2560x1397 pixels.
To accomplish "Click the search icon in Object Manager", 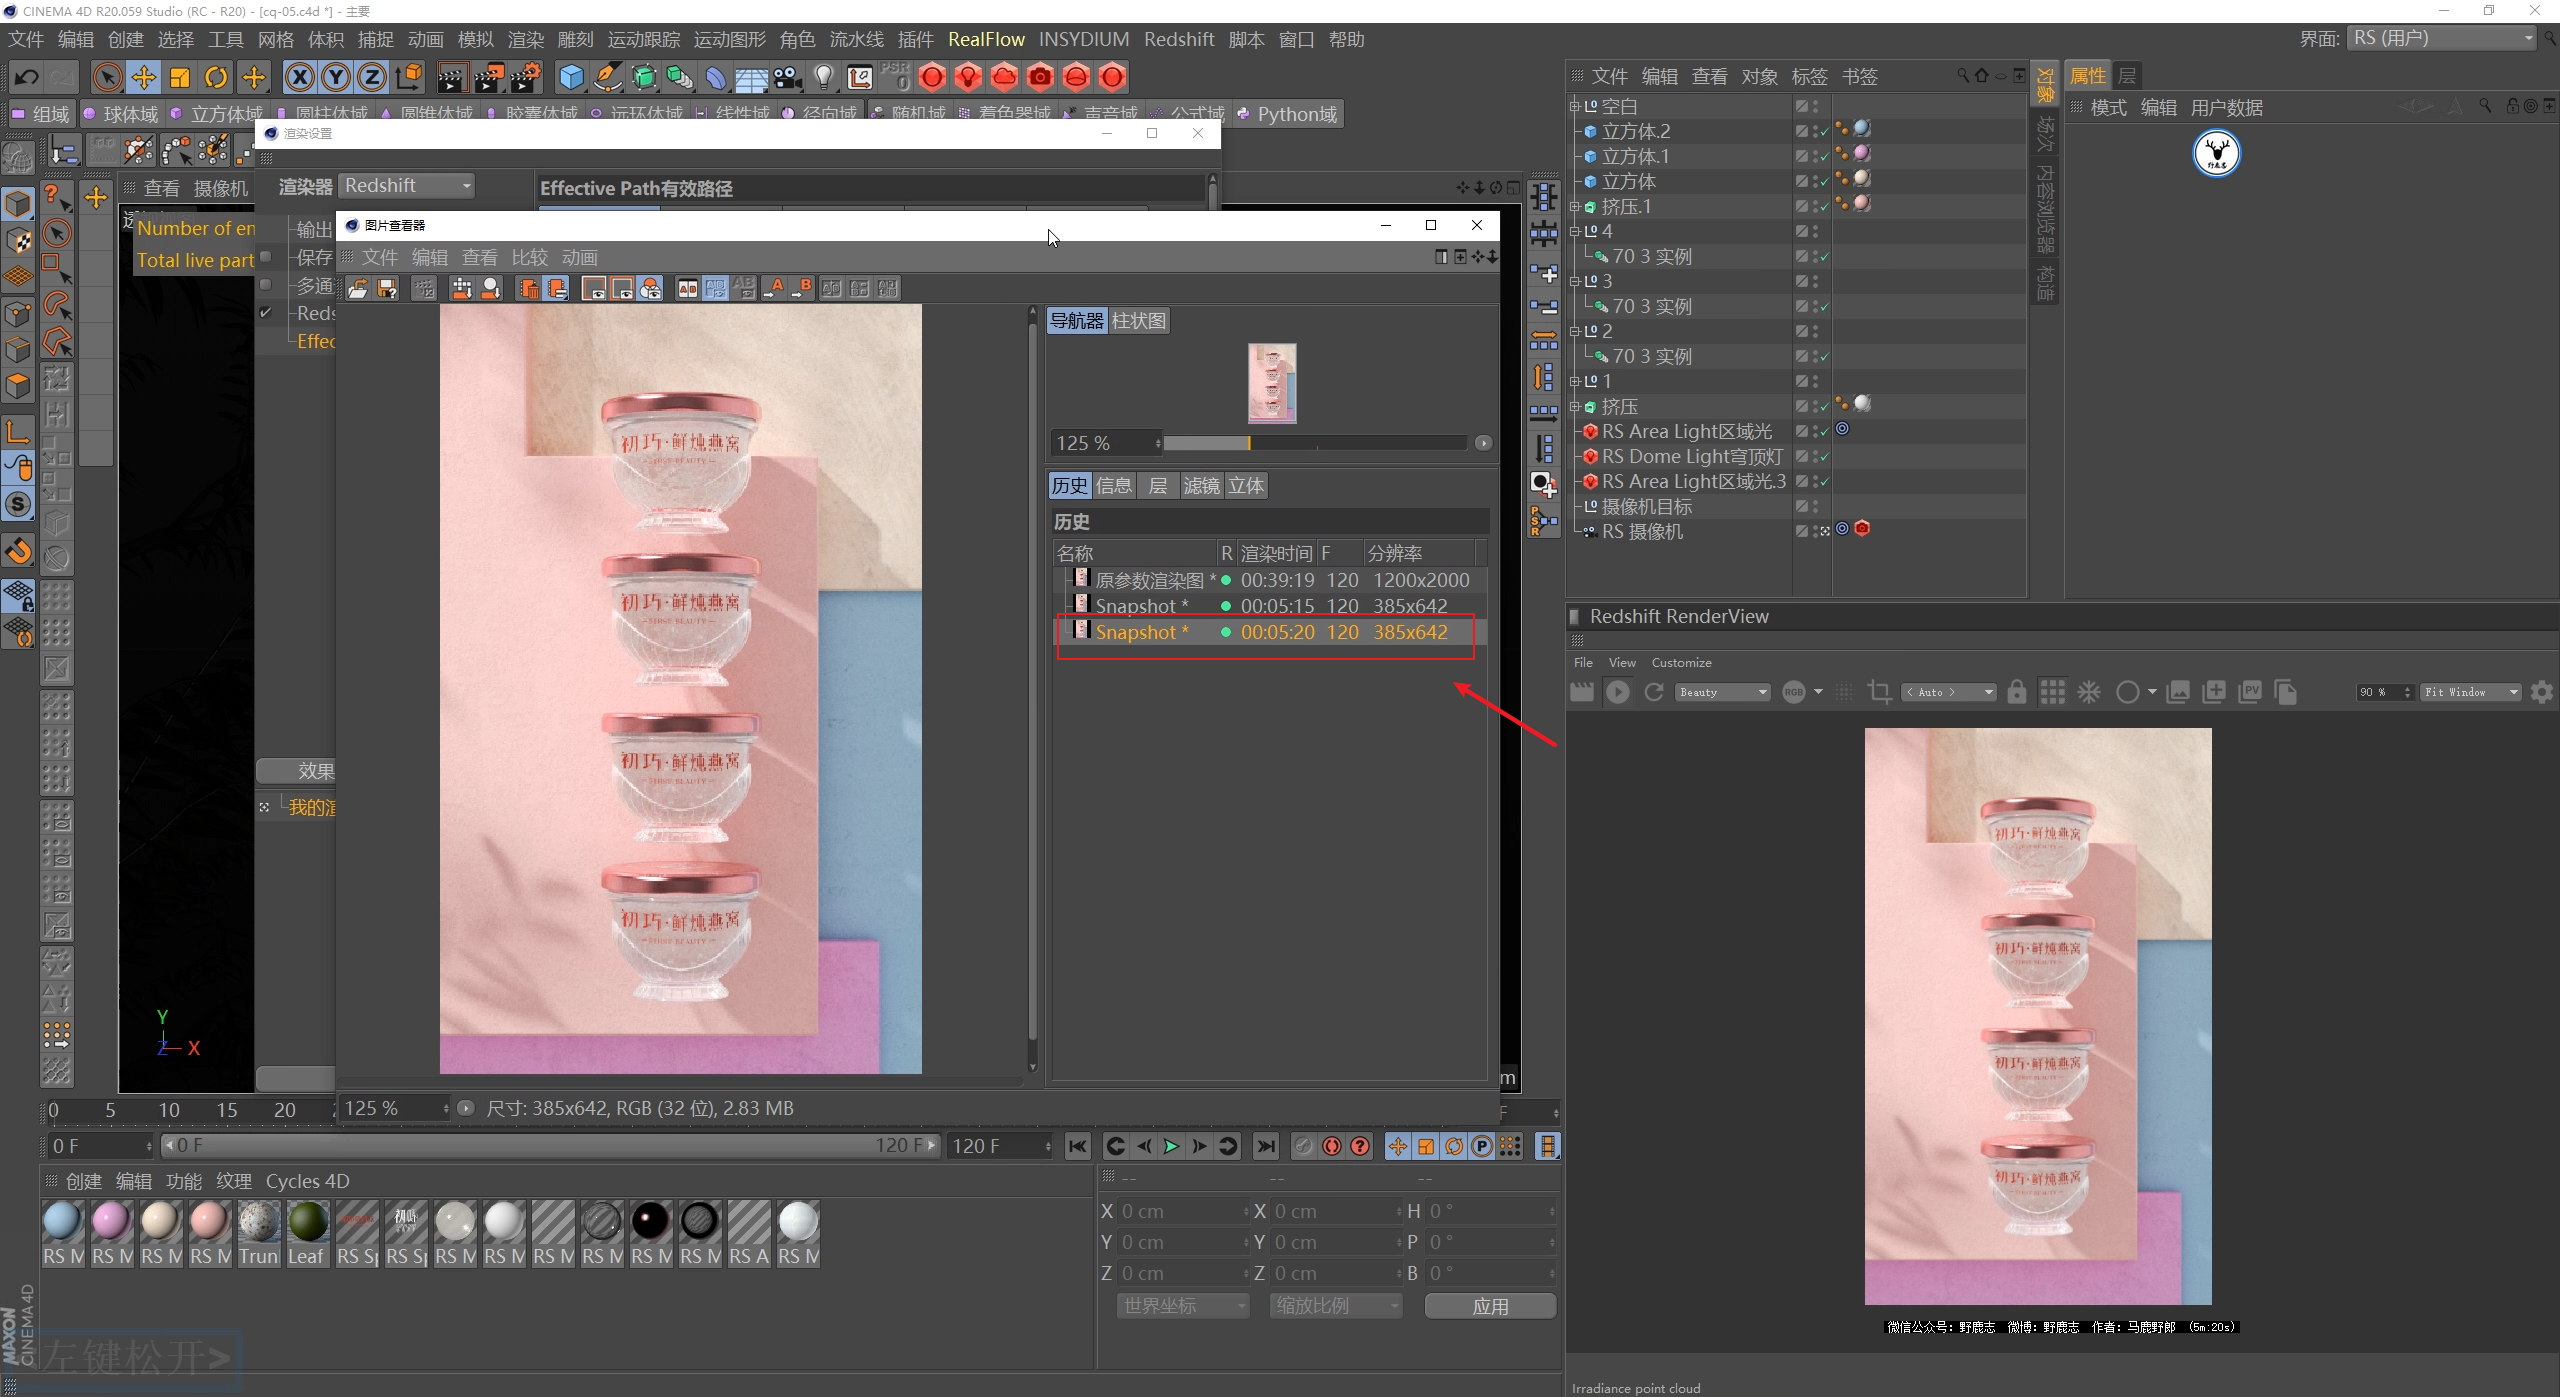I will (x=1962, y=75).
